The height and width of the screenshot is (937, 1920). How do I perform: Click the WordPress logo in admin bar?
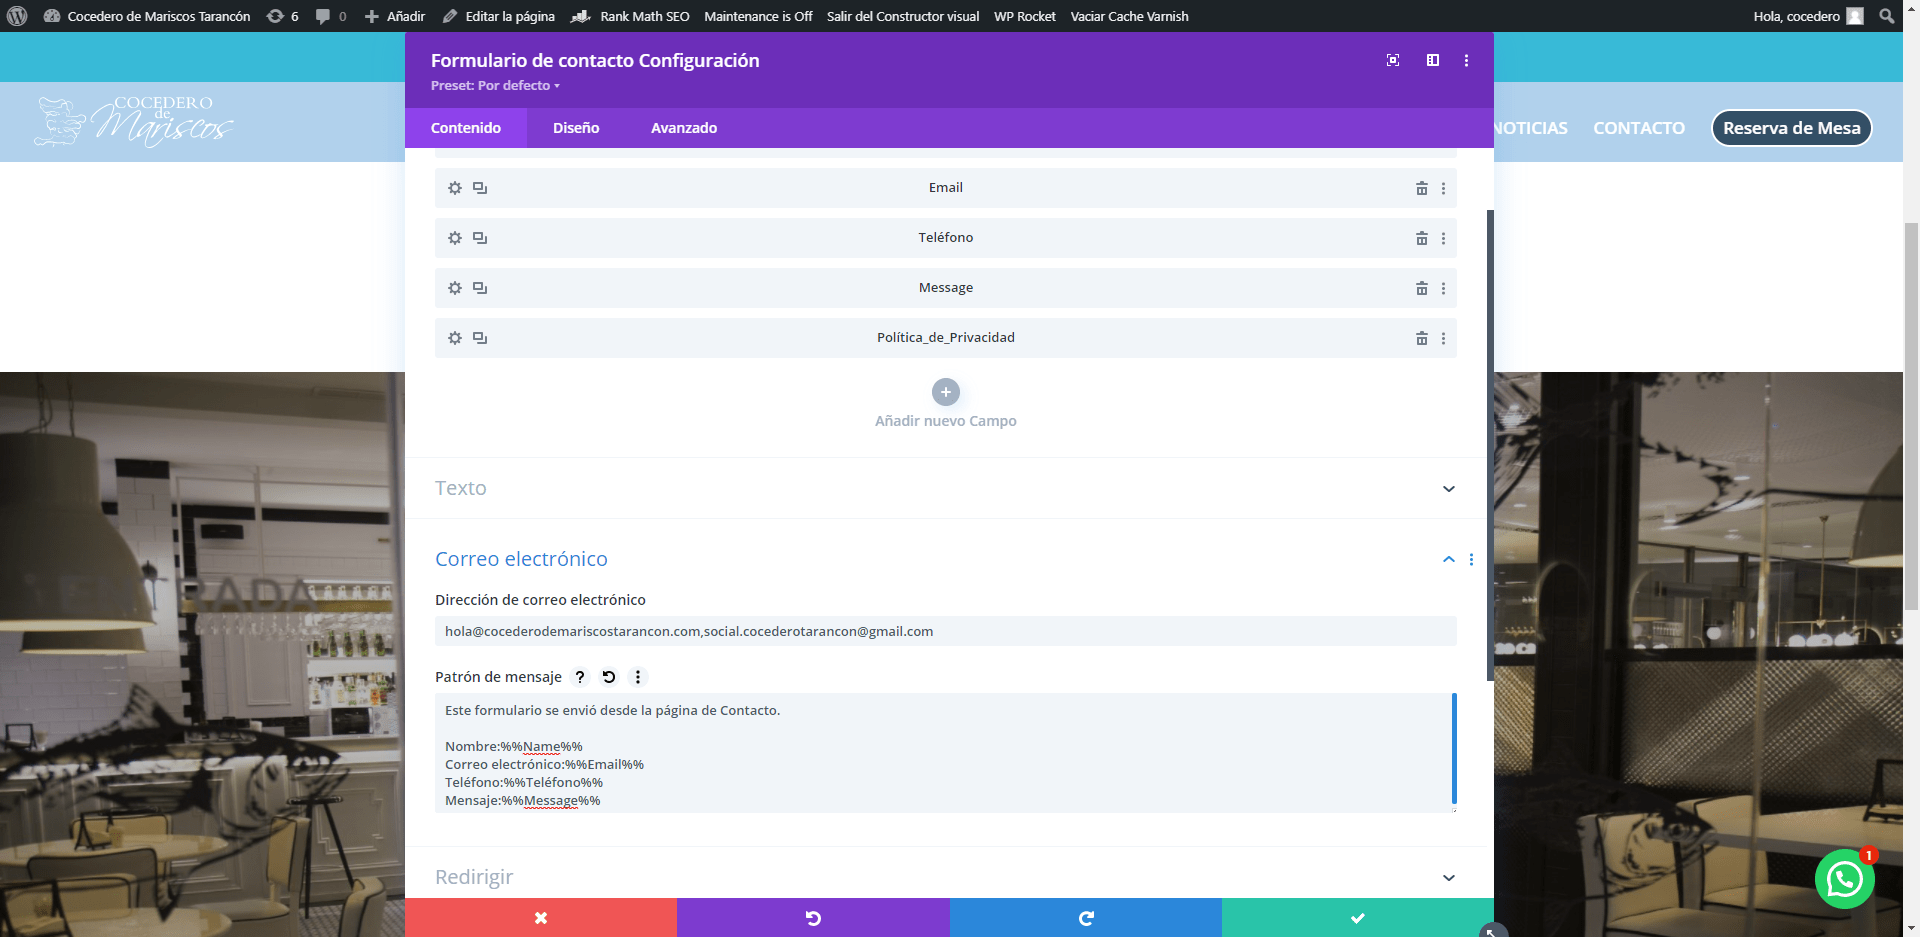click(17, 16)
